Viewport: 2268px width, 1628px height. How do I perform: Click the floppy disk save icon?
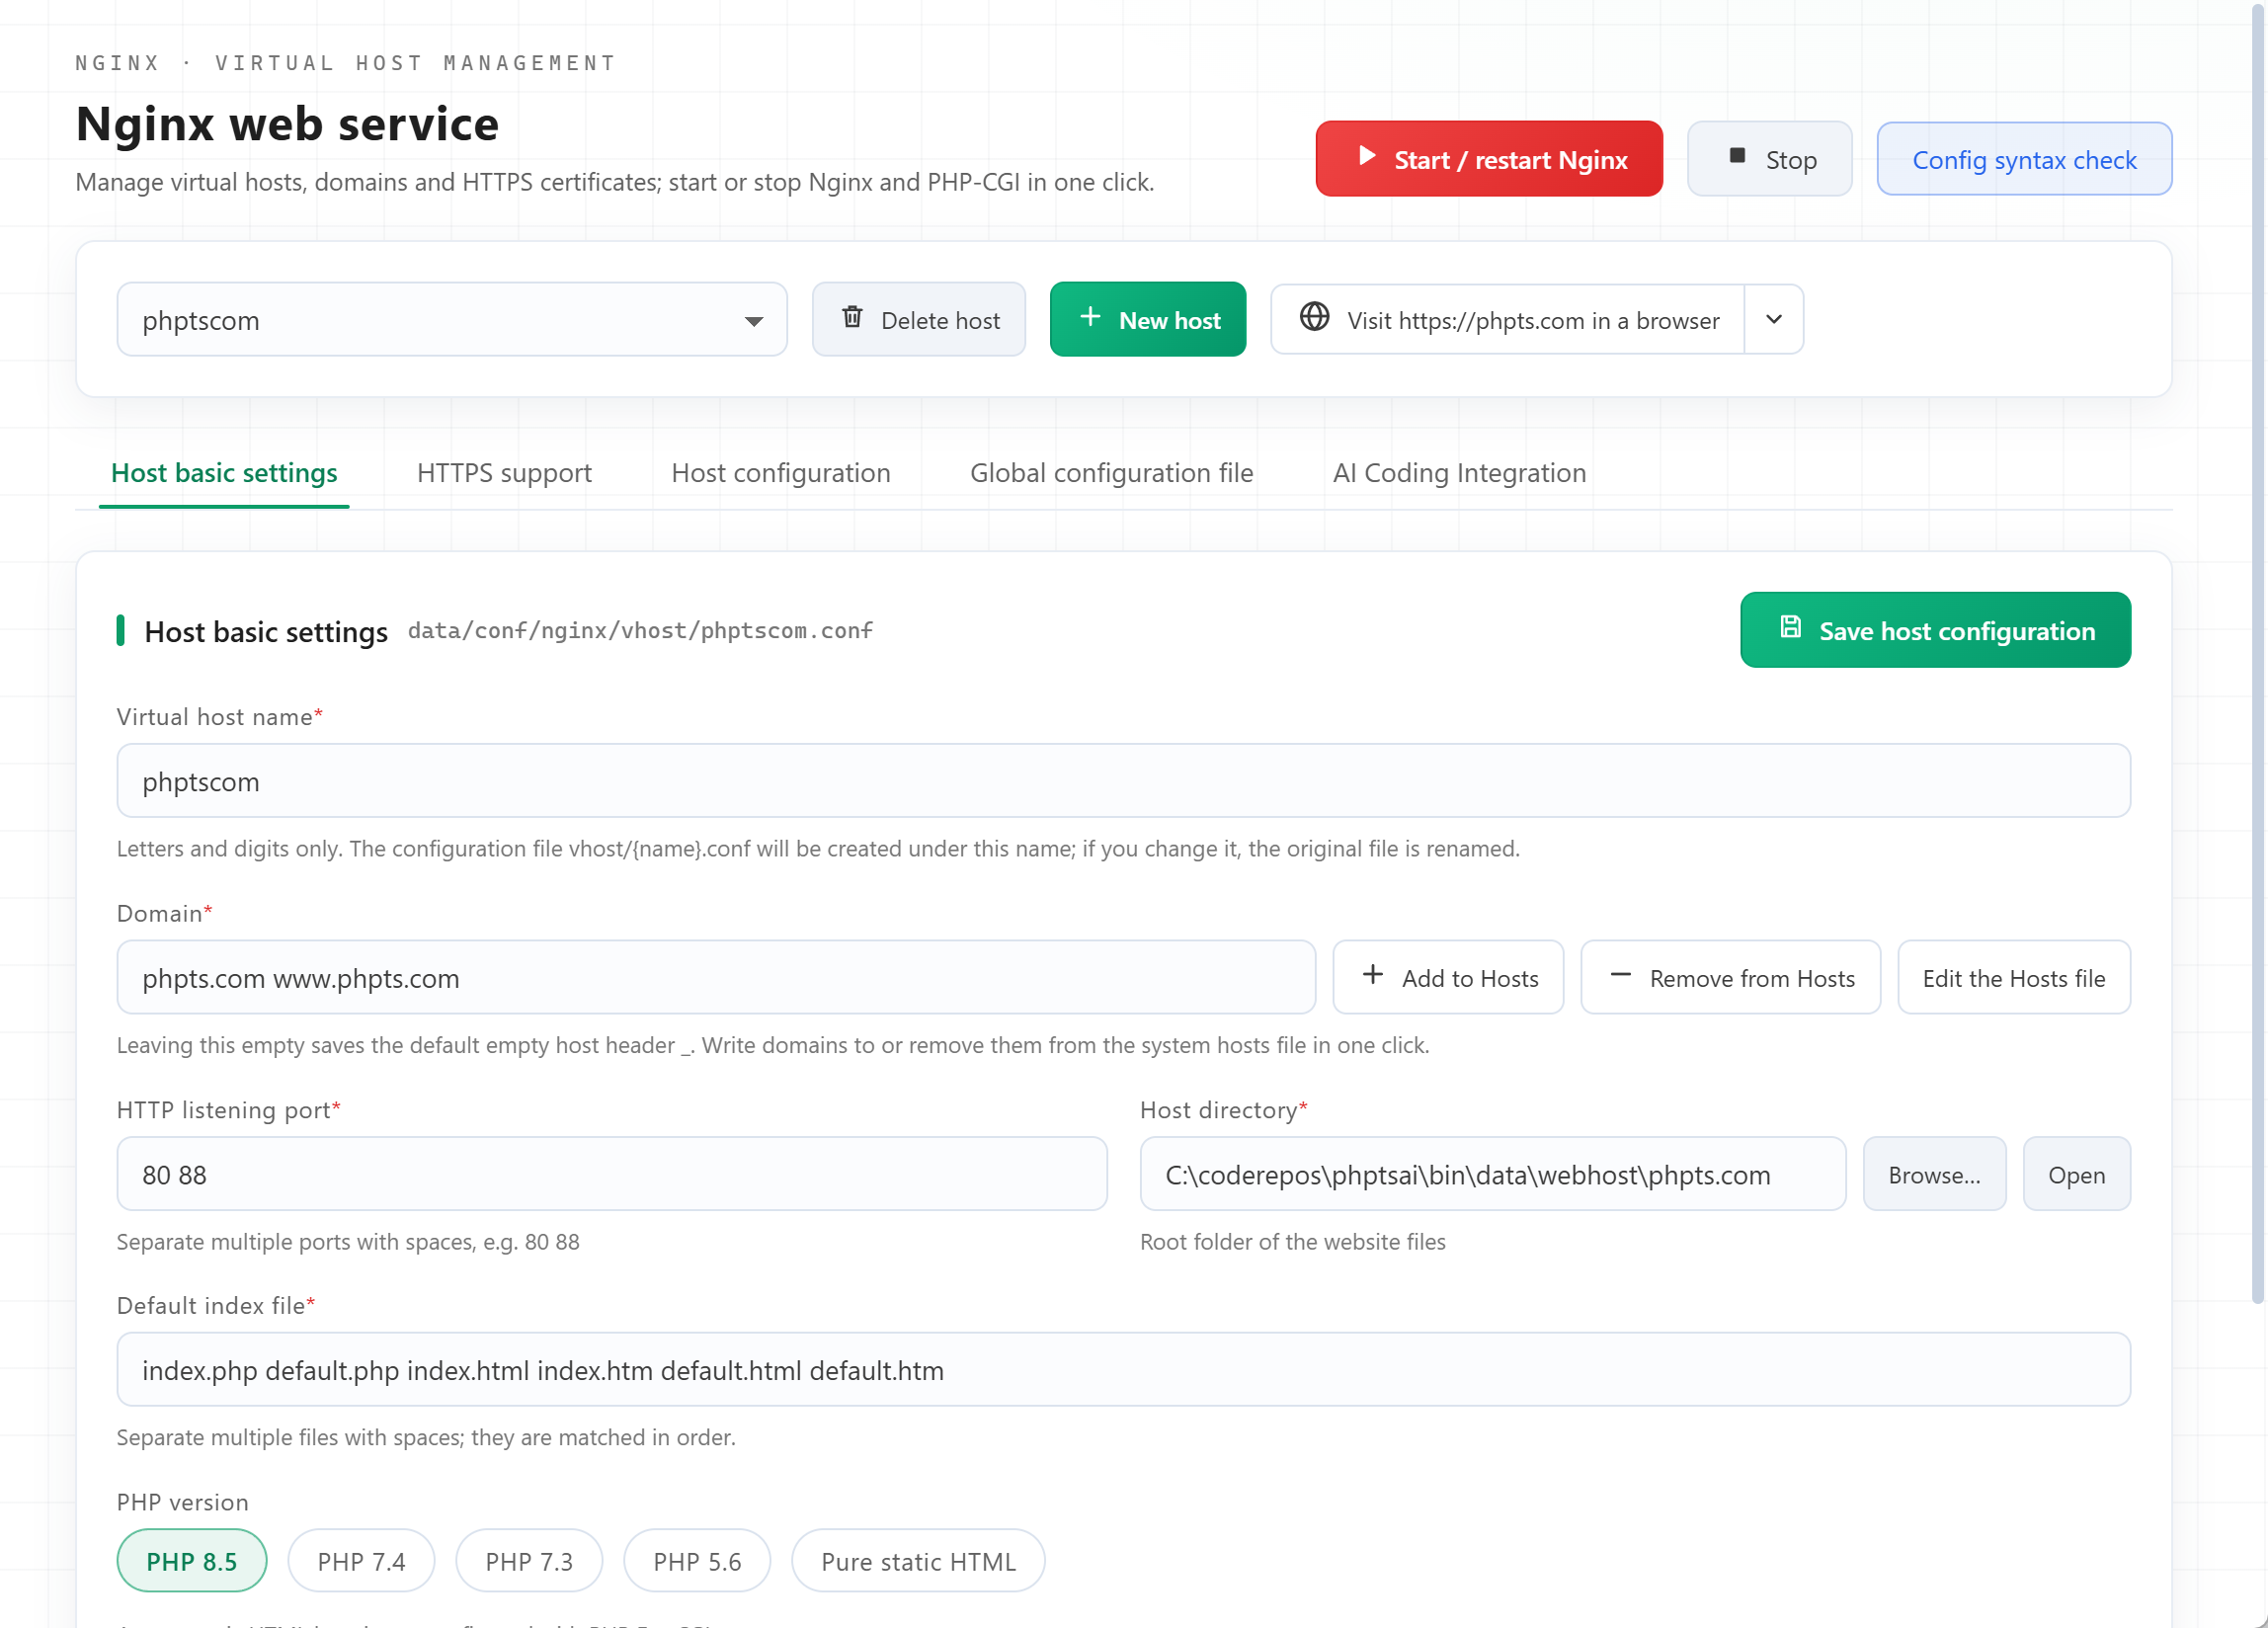pyautogui.click(x=1790, y=627)
